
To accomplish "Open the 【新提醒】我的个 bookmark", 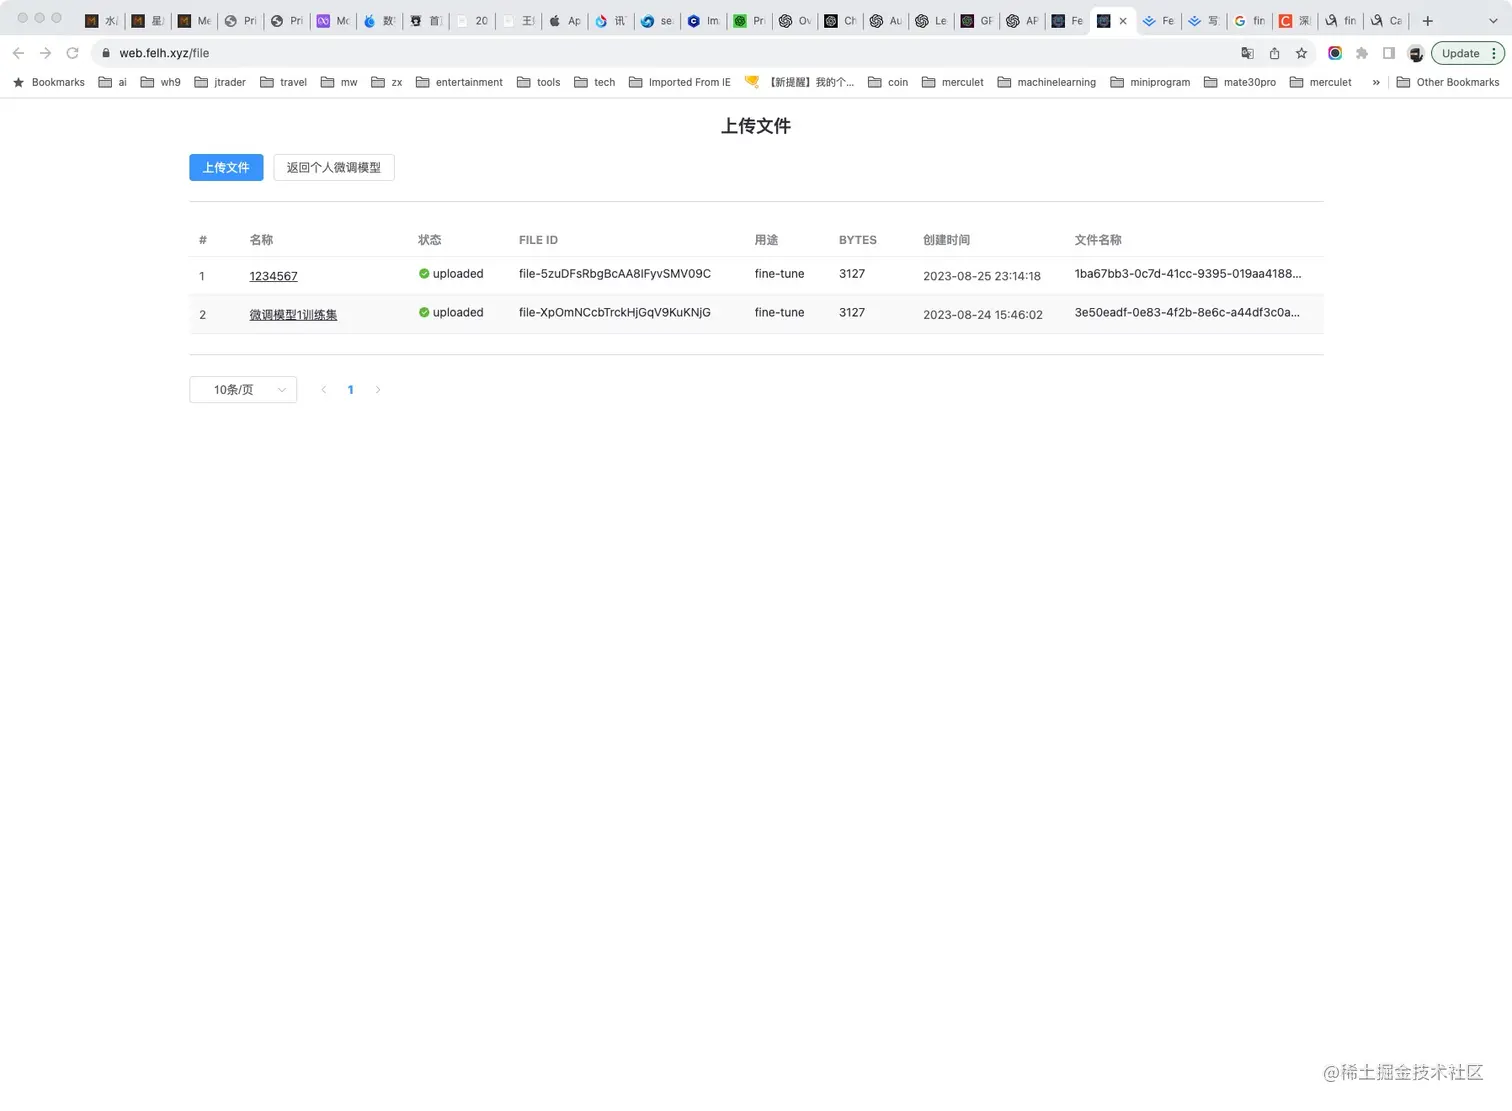I will (x=800, y=82).
